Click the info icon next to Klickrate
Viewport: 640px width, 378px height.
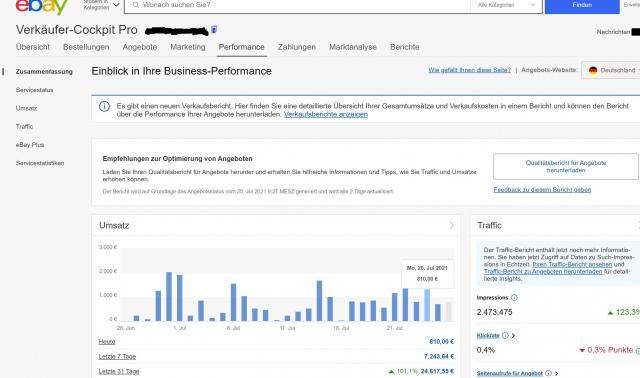[505, 336]
